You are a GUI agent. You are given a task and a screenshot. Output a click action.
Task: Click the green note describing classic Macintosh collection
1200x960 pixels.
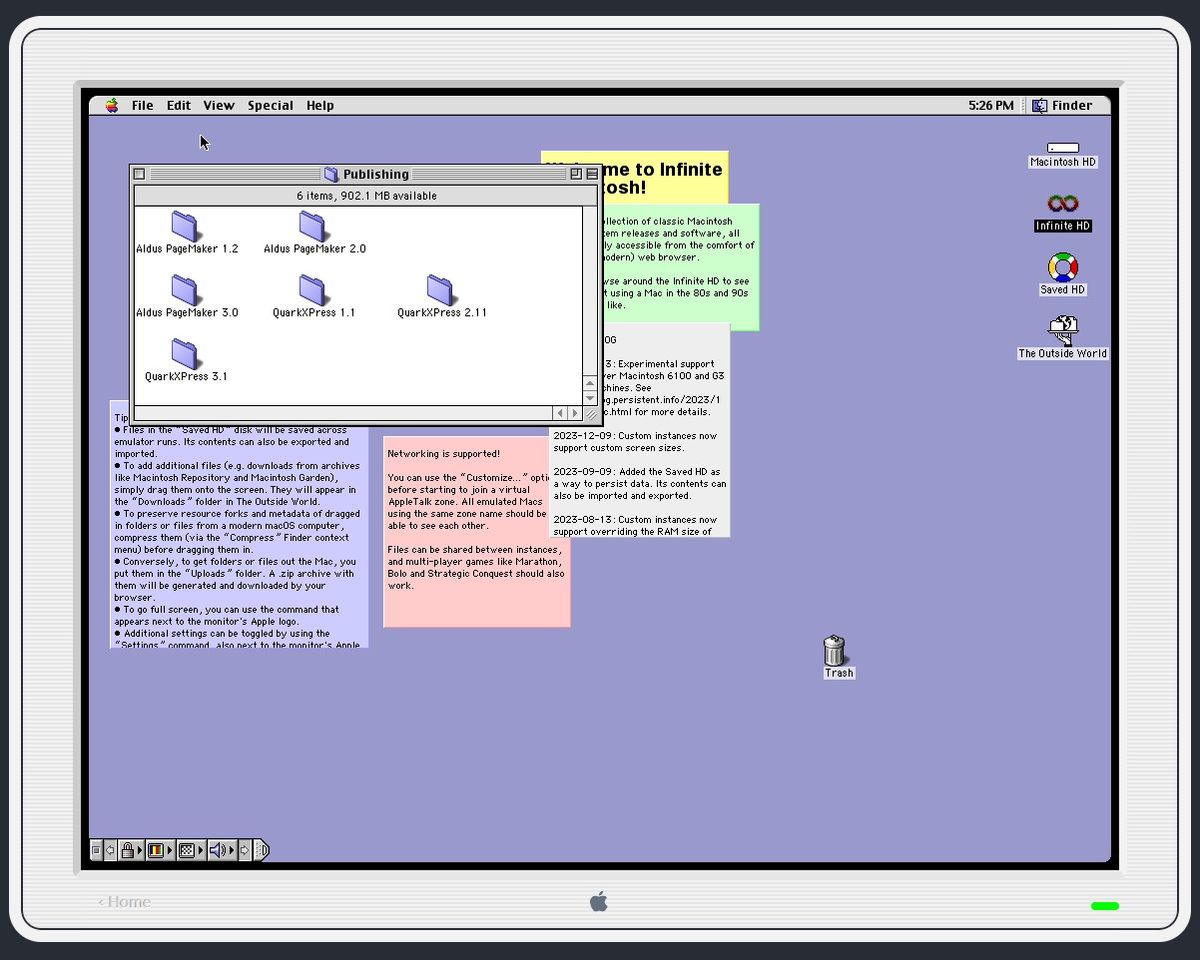680,266
